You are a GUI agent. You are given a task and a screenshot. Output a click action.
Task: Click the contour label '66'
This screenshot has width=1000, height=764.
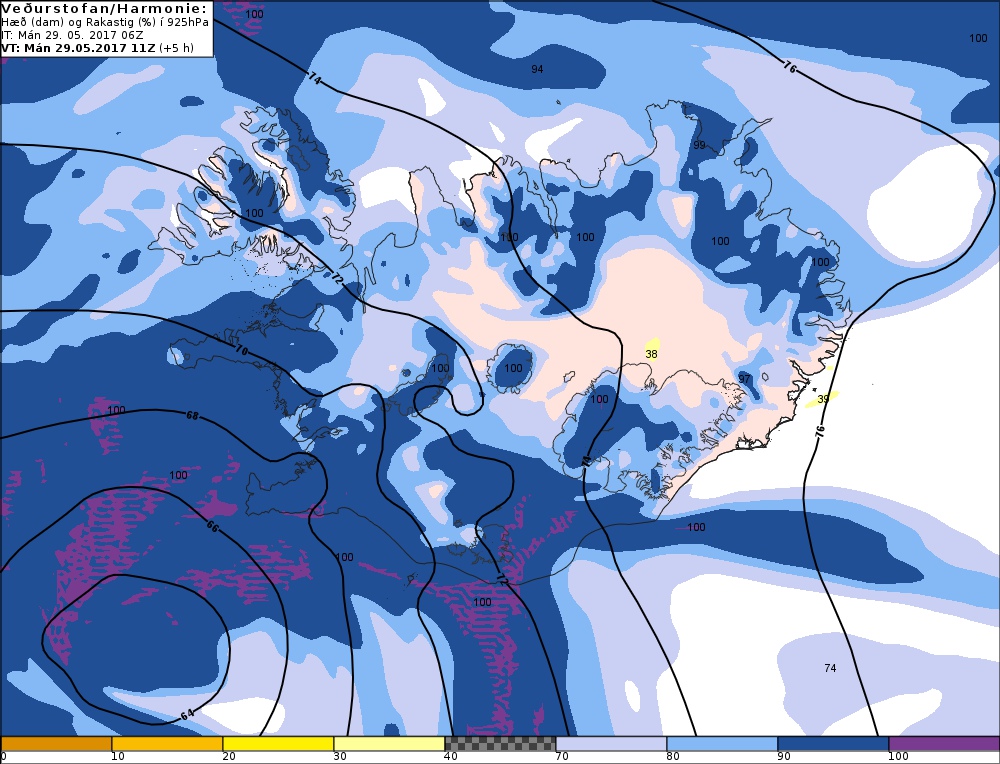pyautogui.click(x=212, y=527)
